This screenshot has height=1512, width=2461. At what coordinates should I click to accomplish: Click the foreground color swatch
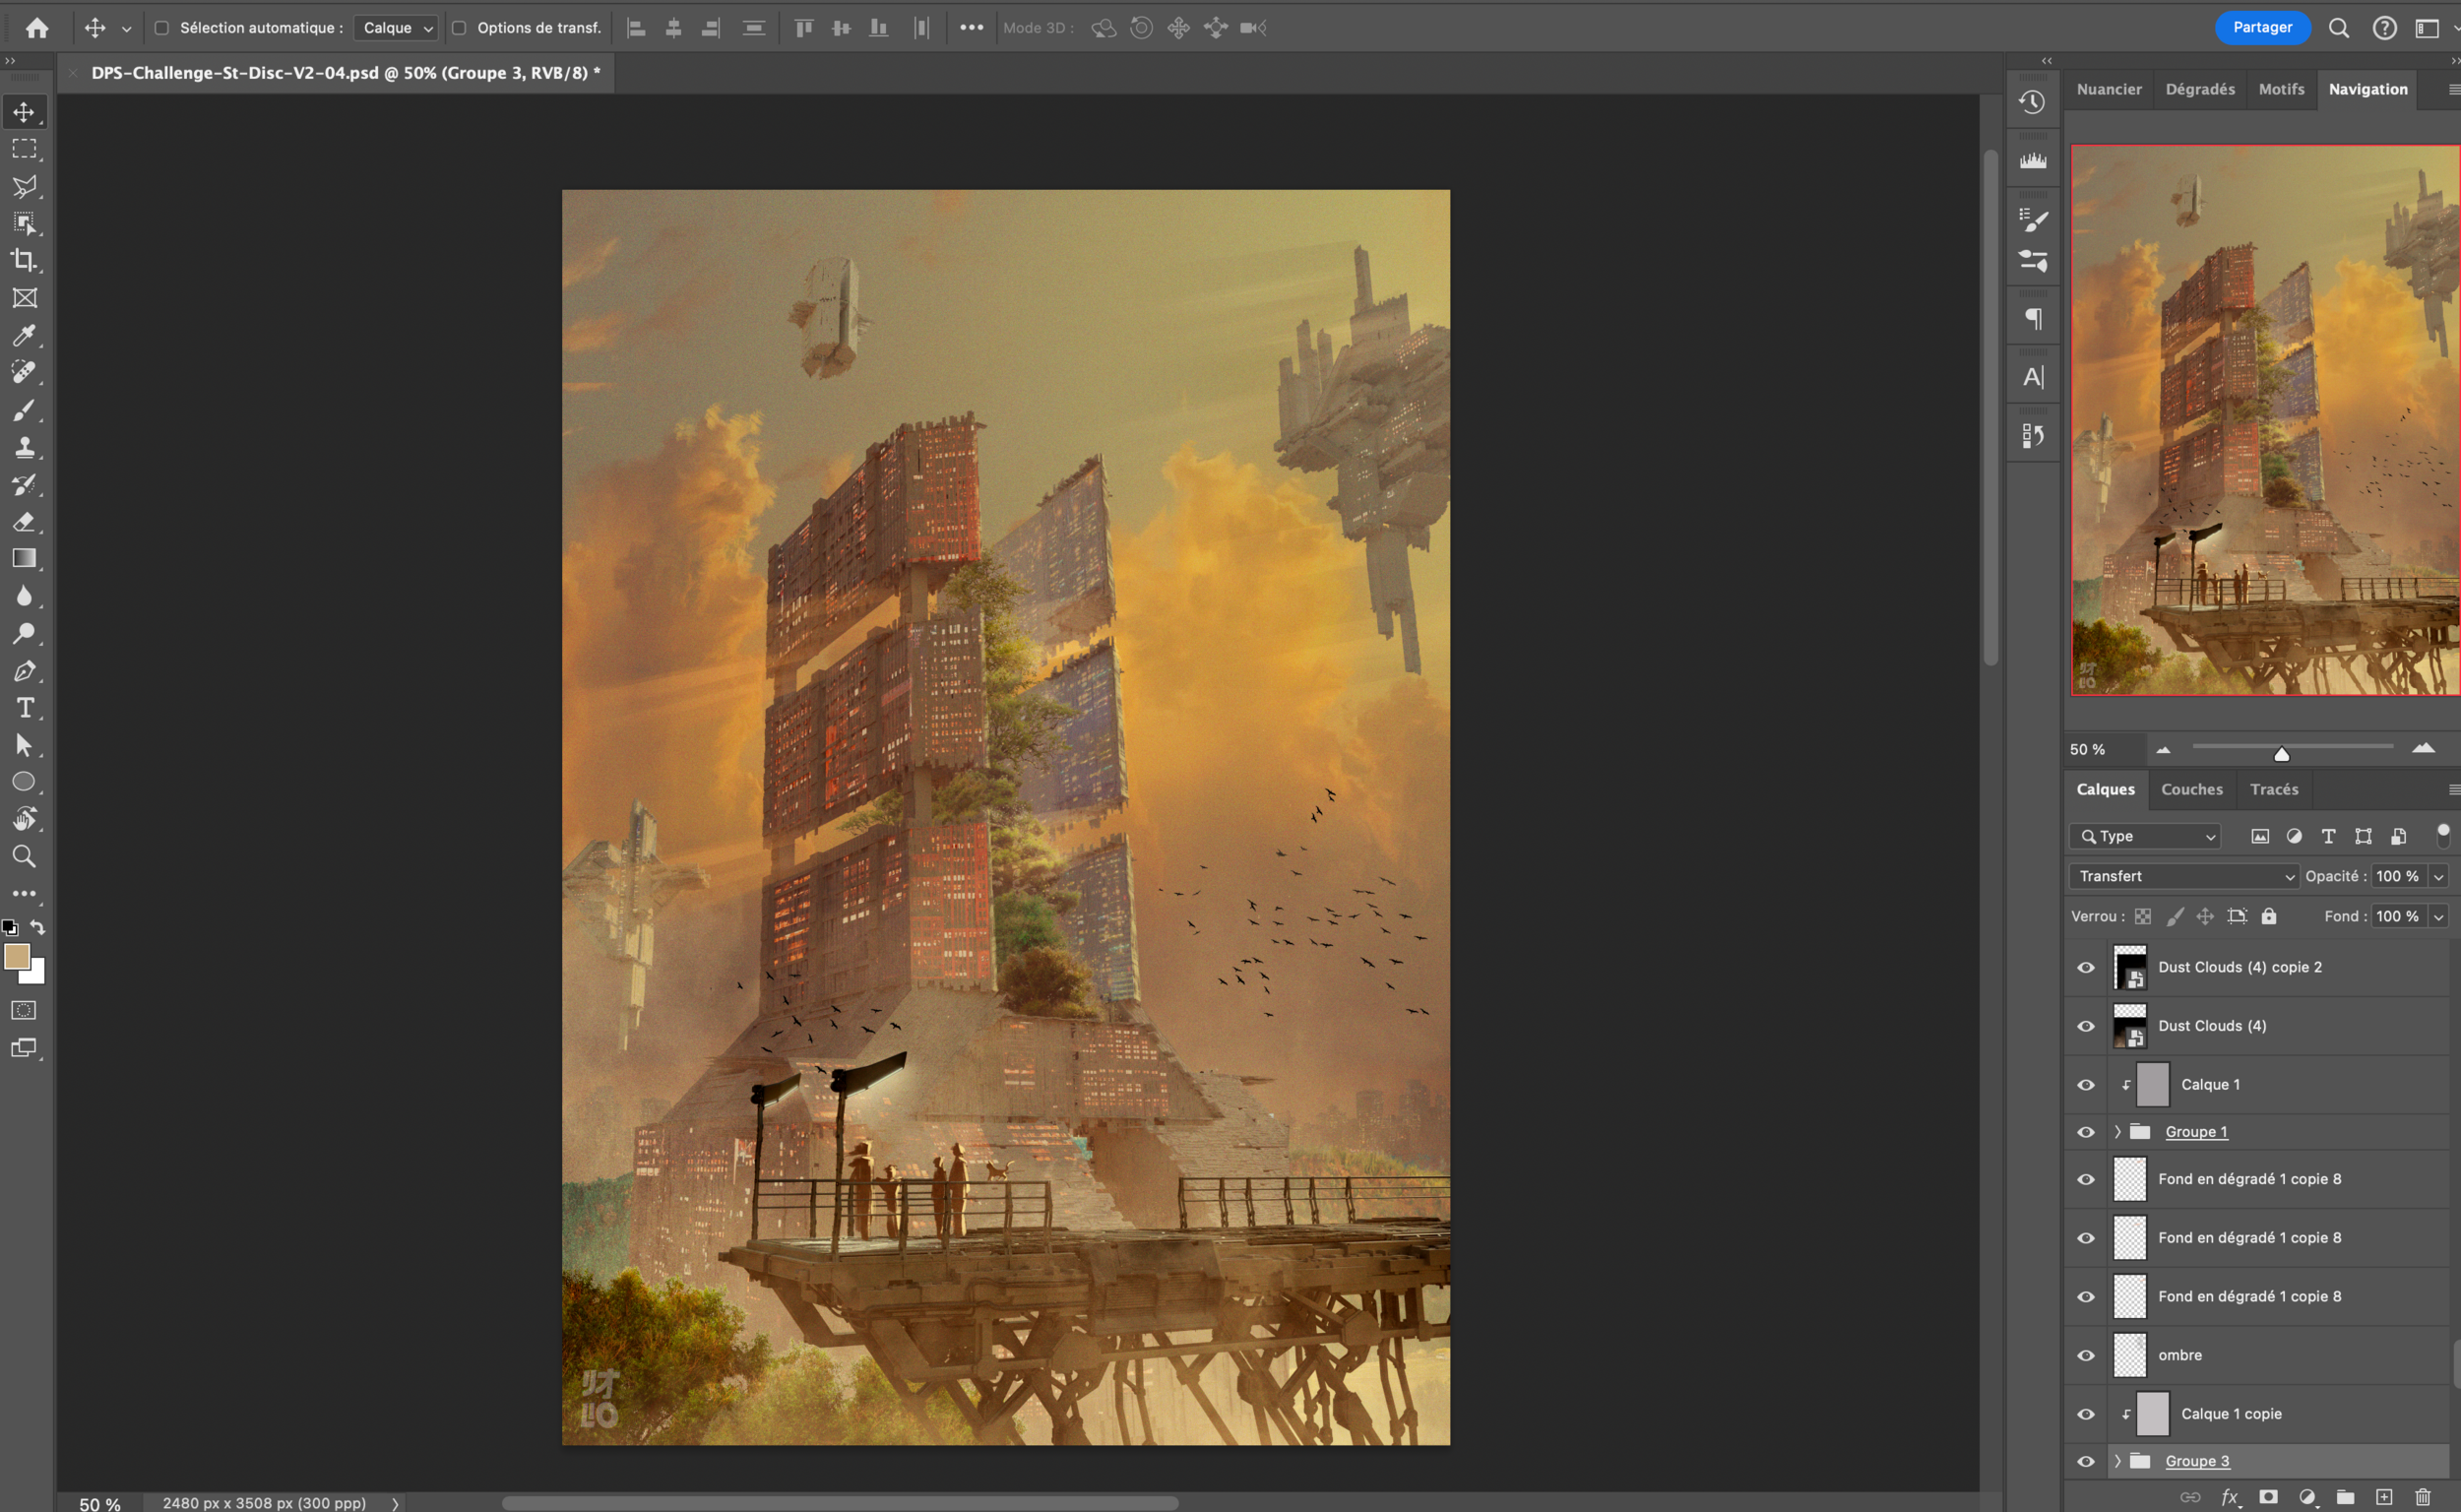(17, 957)
